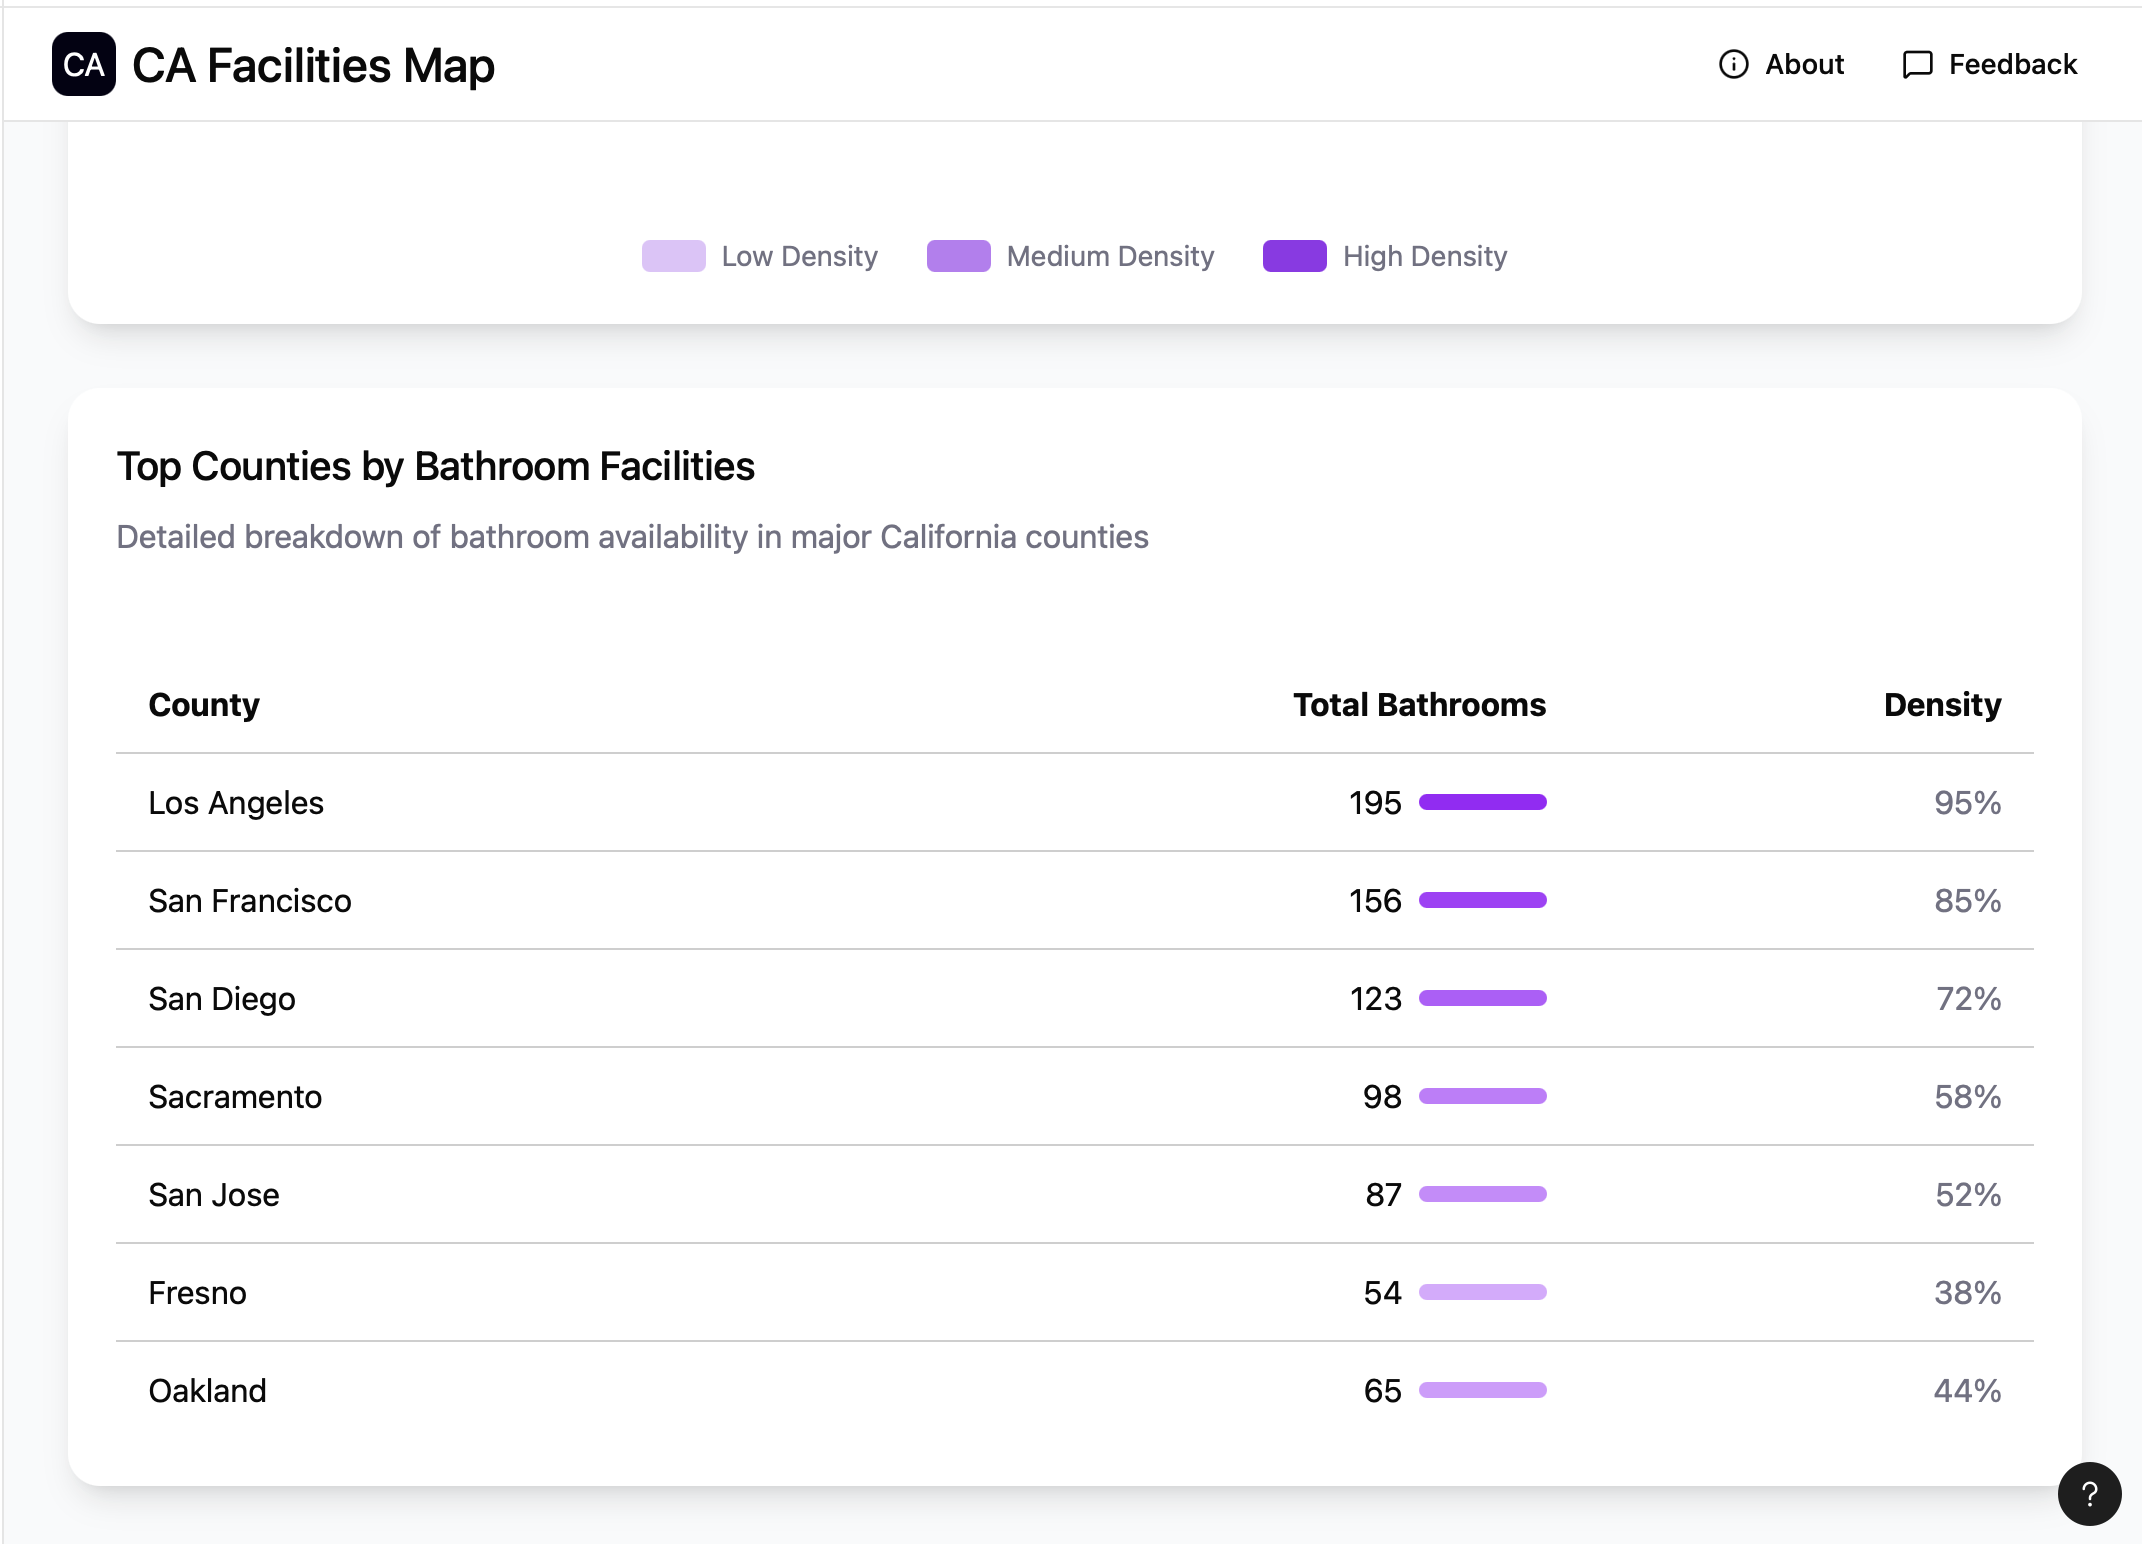Image resolution: width=2142 pixels, height=1544 pixels.
Task: Click the Oakland bathrooms progress bar
Action: point(1482,1390)
